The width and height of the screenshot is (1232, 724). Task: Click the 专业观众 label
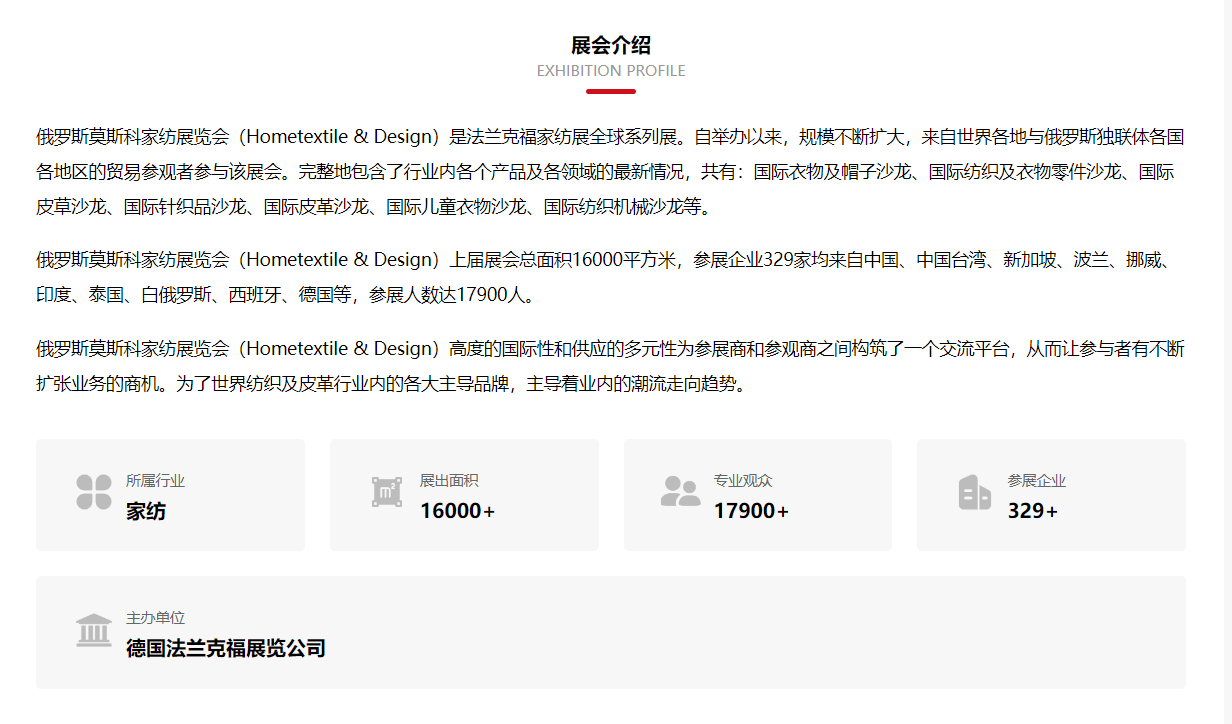(x=743, y=481)
